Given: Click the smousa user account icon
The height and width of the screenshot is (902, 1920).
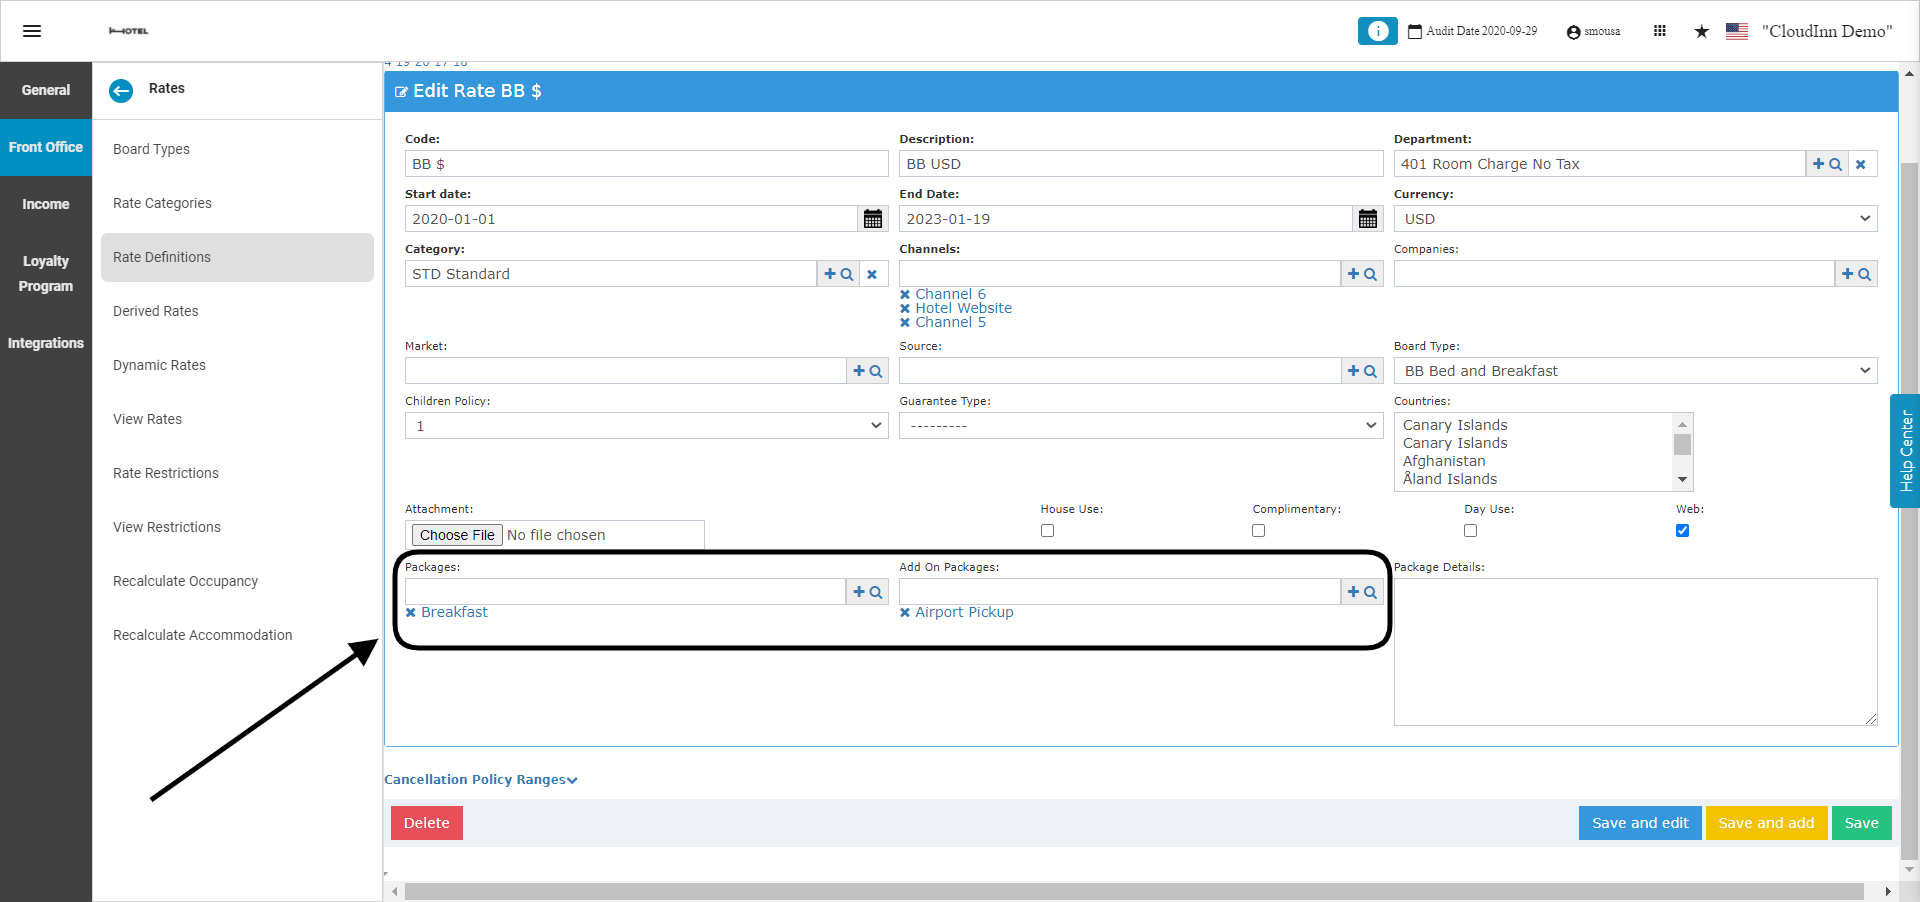Looking at the screenshot, I should 1573,32.
